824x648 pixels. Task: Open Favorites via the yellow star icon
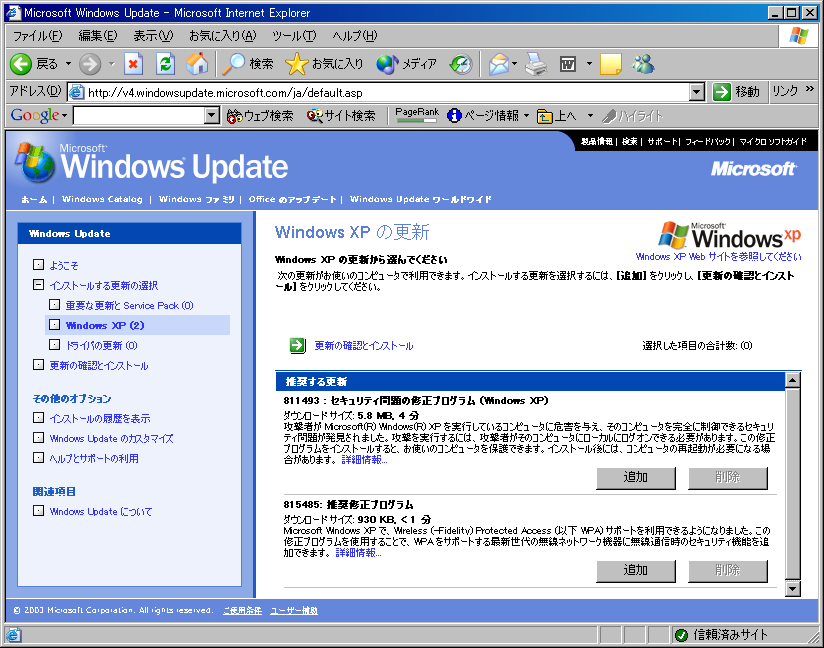tap(296, 64)
